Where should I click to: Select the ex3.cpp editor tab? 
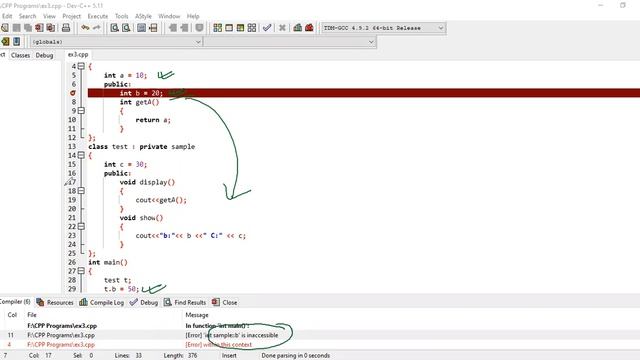pyautogui.click(x=78, y=54)
